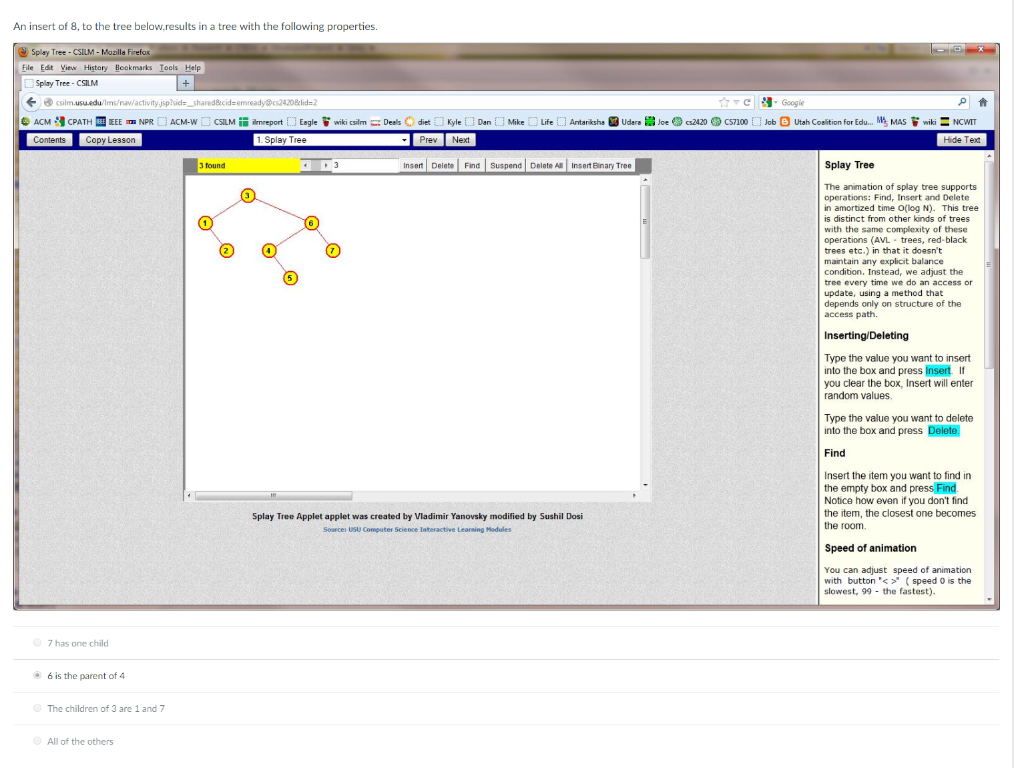The width and height of the screenshot is (1024, 768).
Task: Click the search magnifier icon in Google box
Action: 962,102
